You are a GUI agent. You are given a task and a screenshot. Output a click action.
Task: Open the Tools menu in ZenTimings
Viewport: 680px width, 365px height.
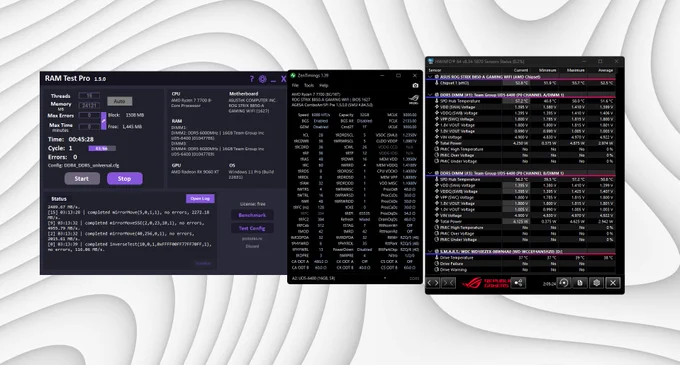(309, 85)
